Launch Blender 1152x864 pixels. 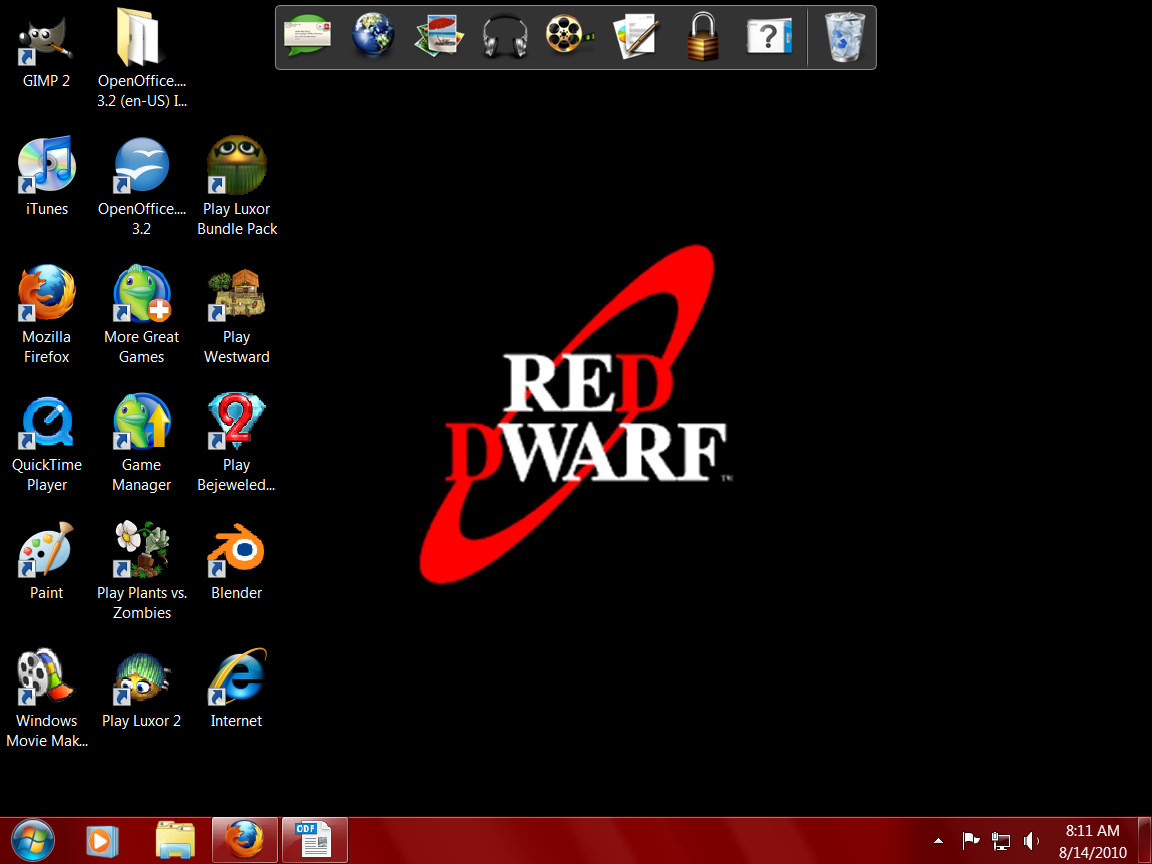pos(236,548)
